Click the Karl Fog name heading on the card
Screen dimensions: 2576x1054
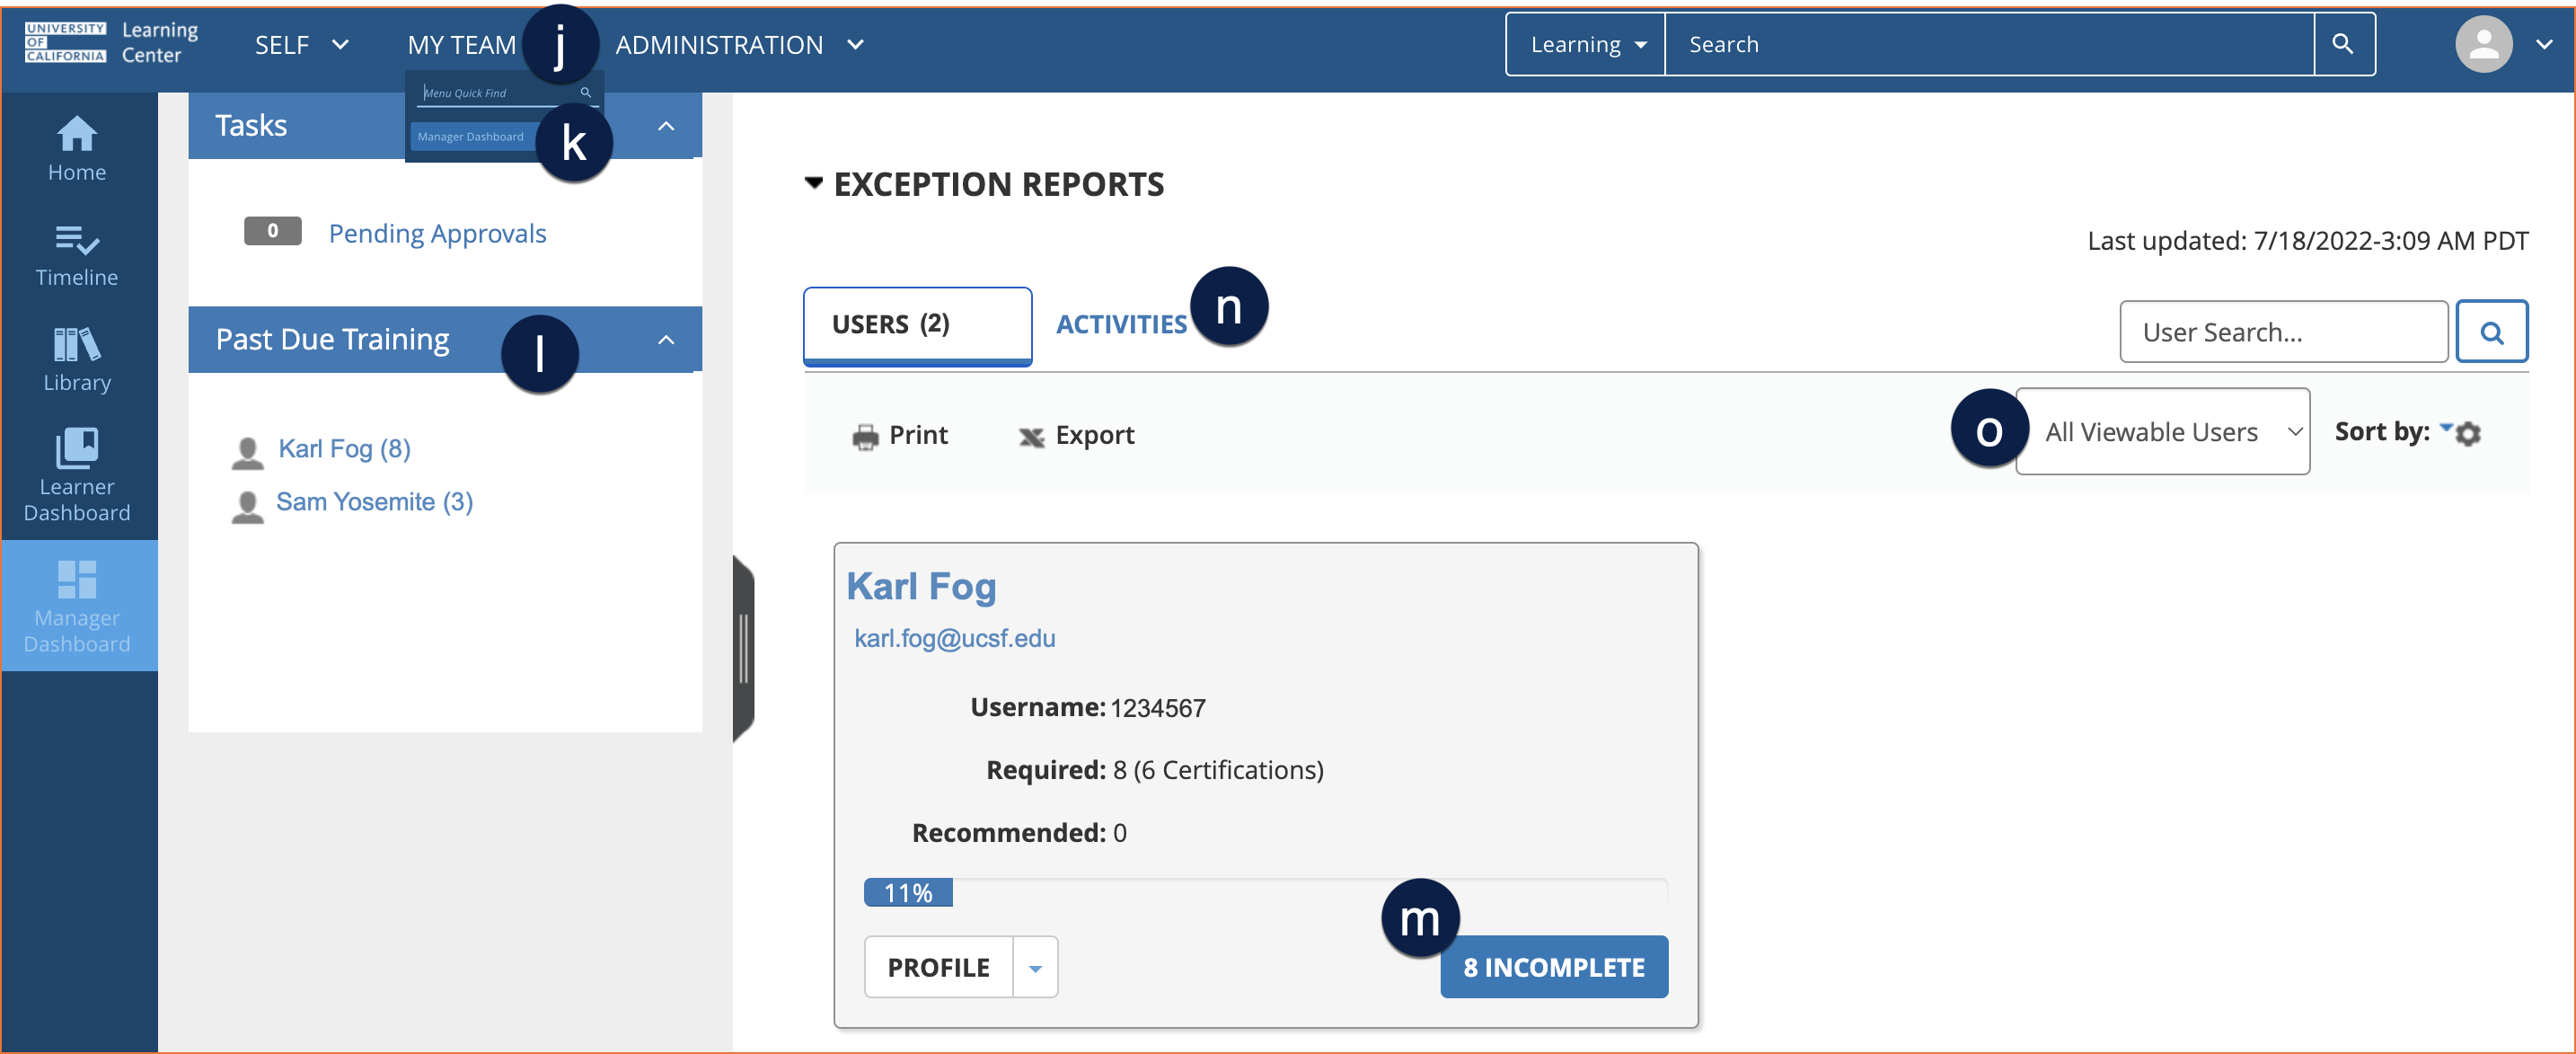pyautogui.click(x=921, y=587)
